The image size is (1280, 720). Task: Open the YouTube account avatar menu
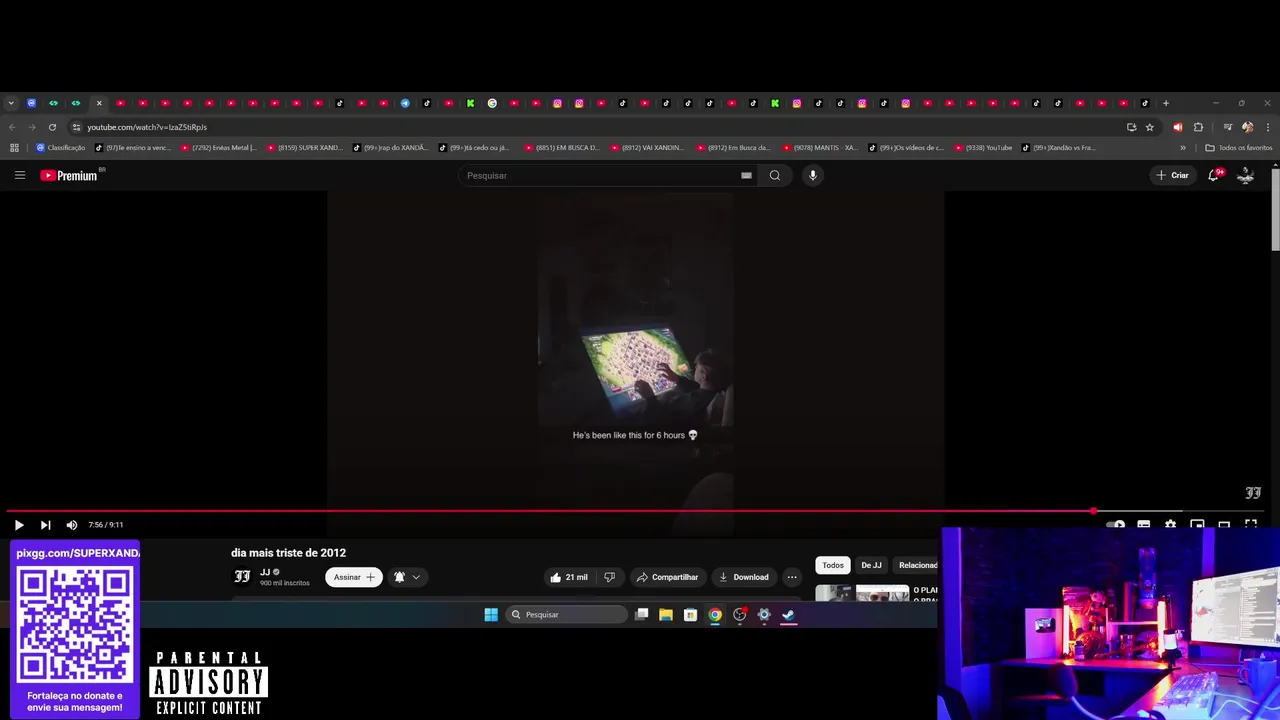tap(1246, 175)
